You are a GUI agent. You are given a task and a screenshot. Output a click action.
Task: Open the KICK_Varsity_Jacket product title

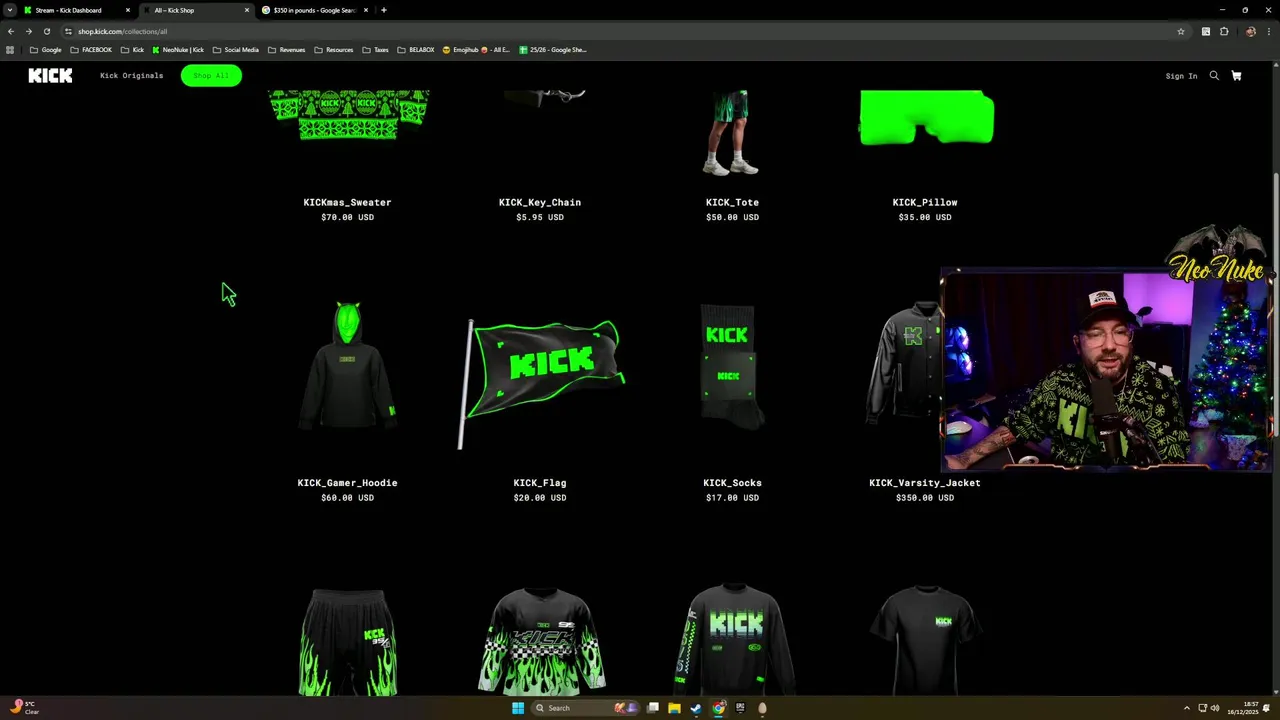coord(925,483)
